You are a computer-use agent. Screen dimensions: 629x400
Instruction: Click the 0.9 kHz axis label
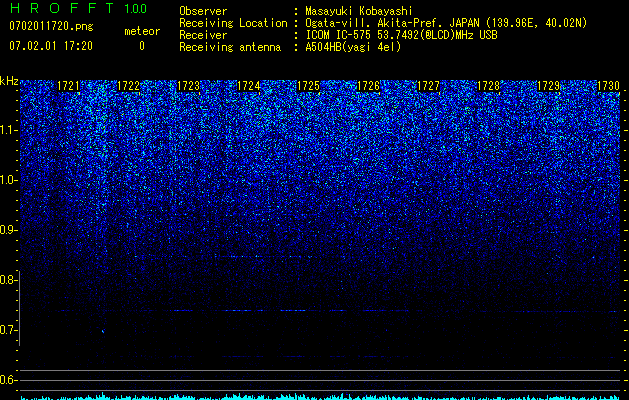[x=8, y=230]
